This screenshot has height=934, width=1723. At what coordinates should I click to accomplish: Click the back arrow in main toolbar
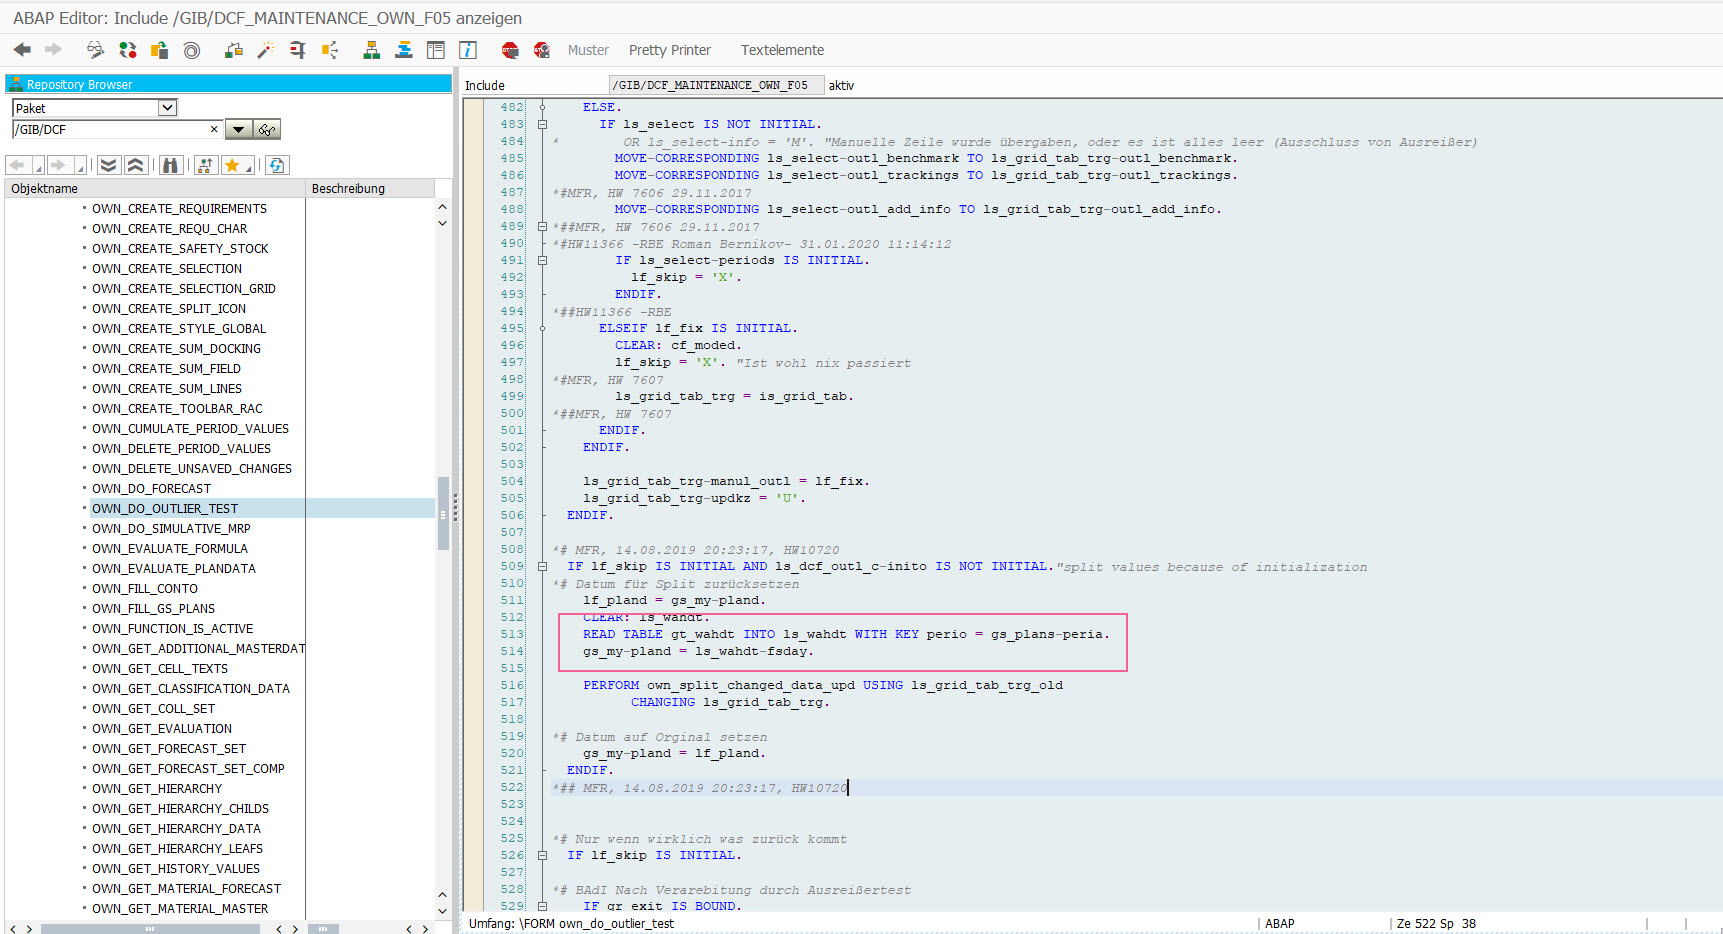[x=22, y=50]
